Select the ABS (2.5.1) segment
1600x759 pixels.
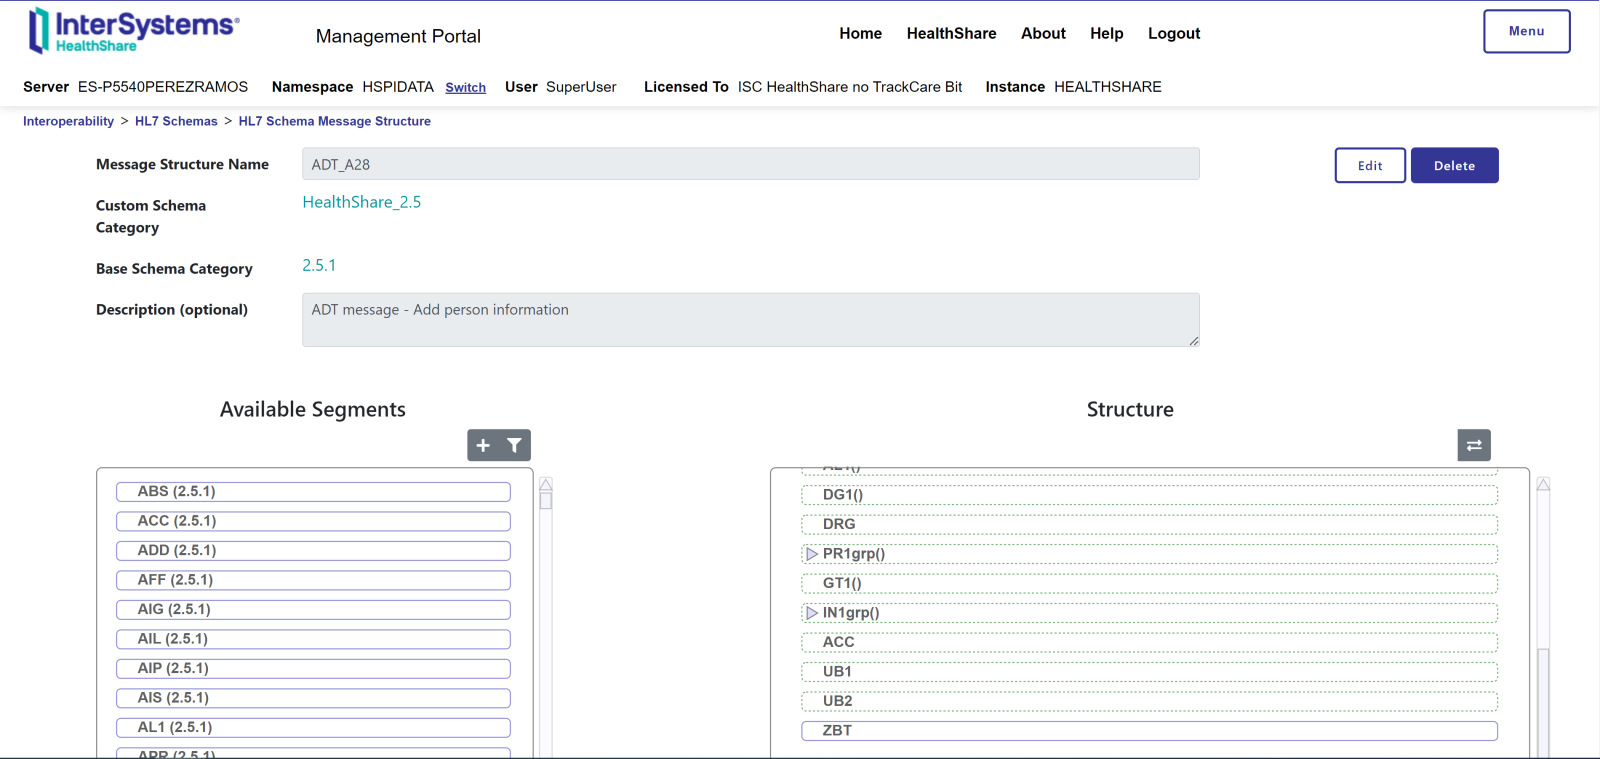click(313, 492)
